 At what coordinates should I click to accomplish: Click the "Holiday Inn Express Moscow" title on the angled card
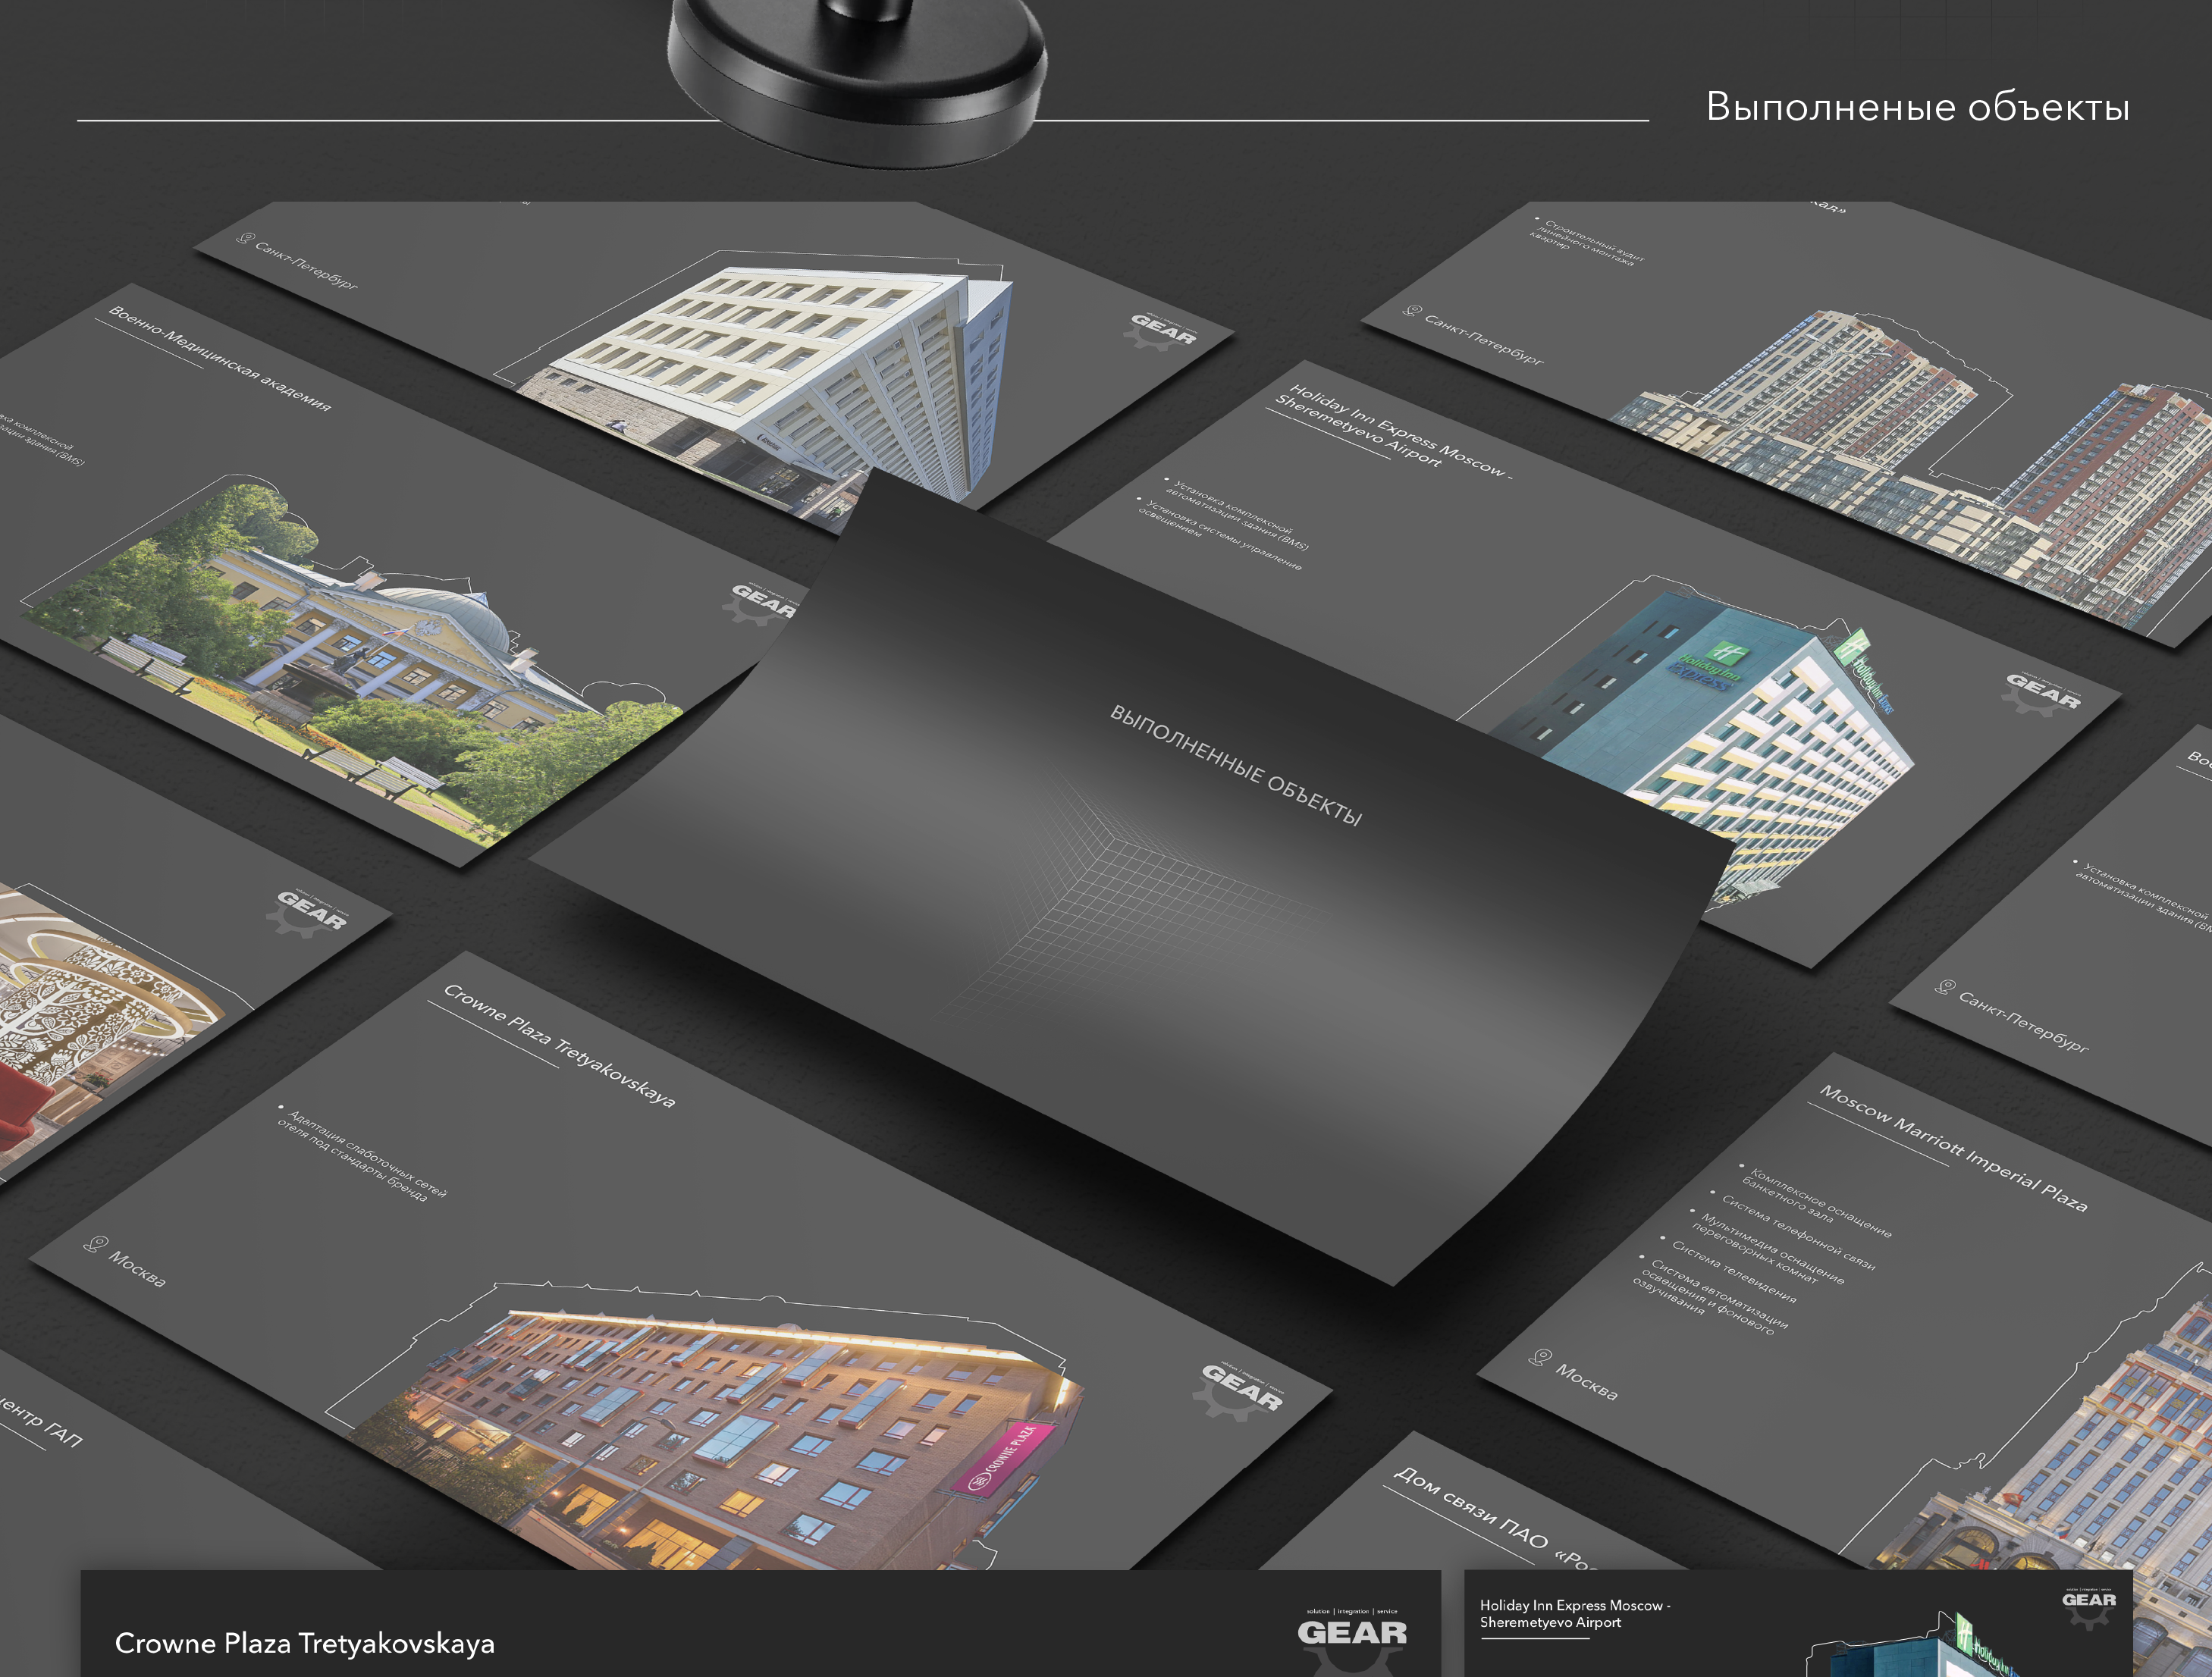click(1393, 428)
